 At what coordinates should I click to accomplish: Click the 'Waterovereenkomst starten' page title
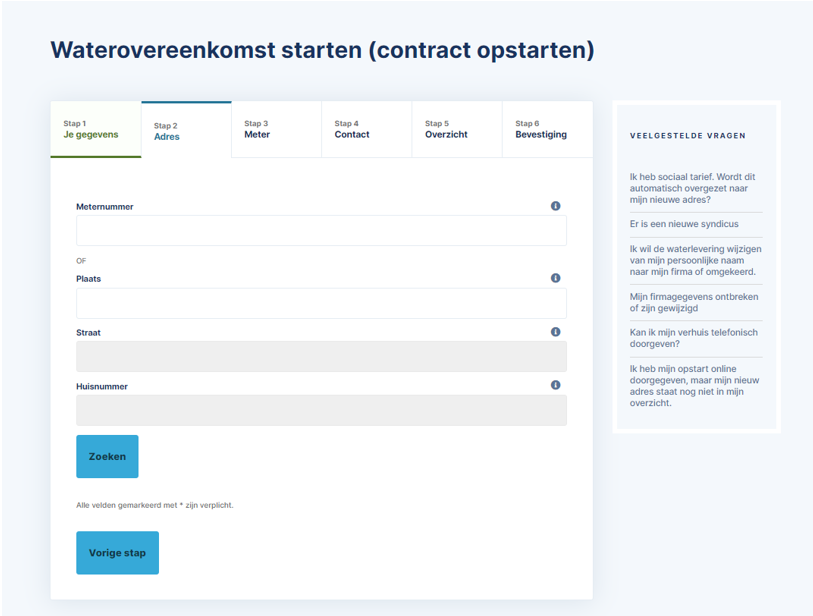click(322, 50)
